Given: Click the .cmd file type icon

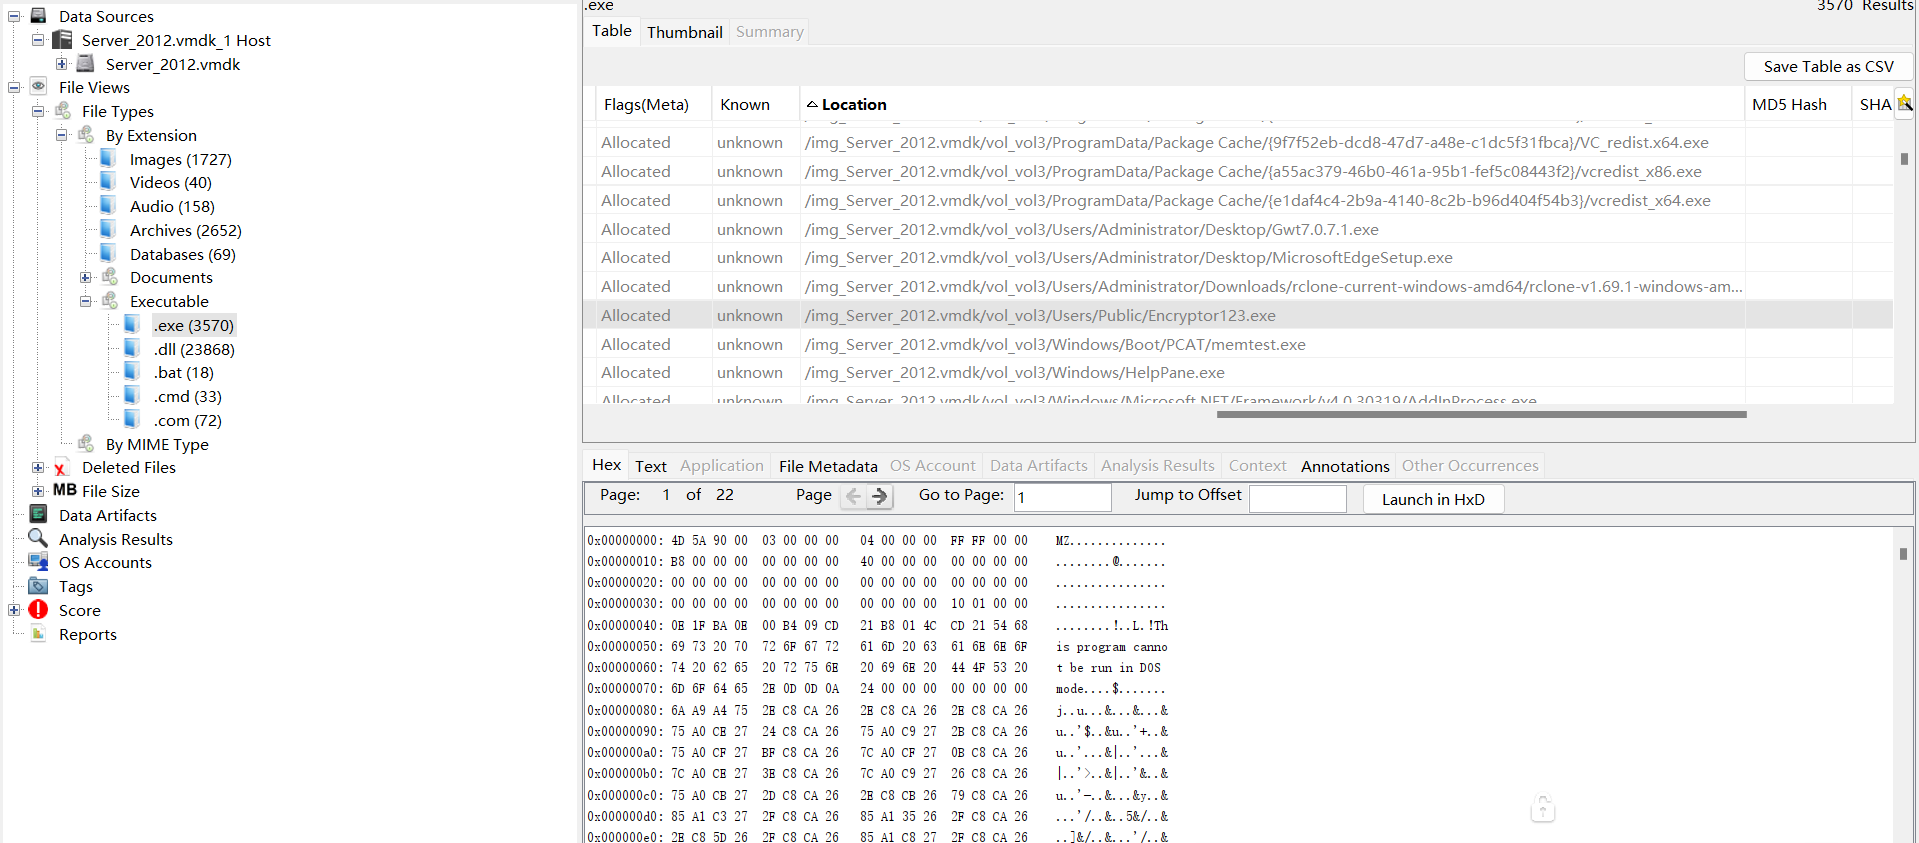Looking at the screenshot, I should 132,396.
